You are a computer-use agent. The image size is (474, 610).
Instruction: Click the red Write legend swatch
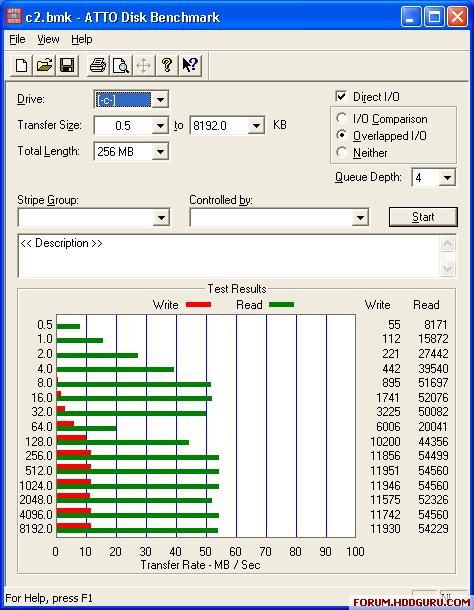198,305
